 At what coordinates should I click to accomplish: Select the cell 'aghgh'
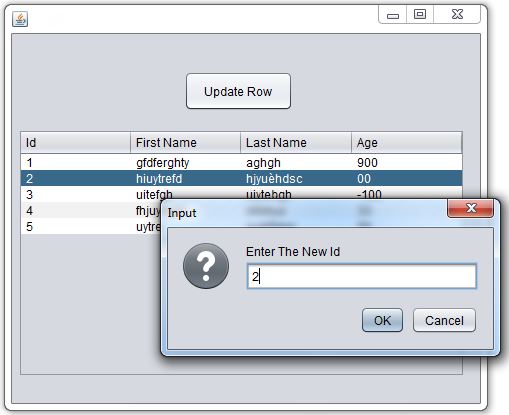(x=296, y=163)
